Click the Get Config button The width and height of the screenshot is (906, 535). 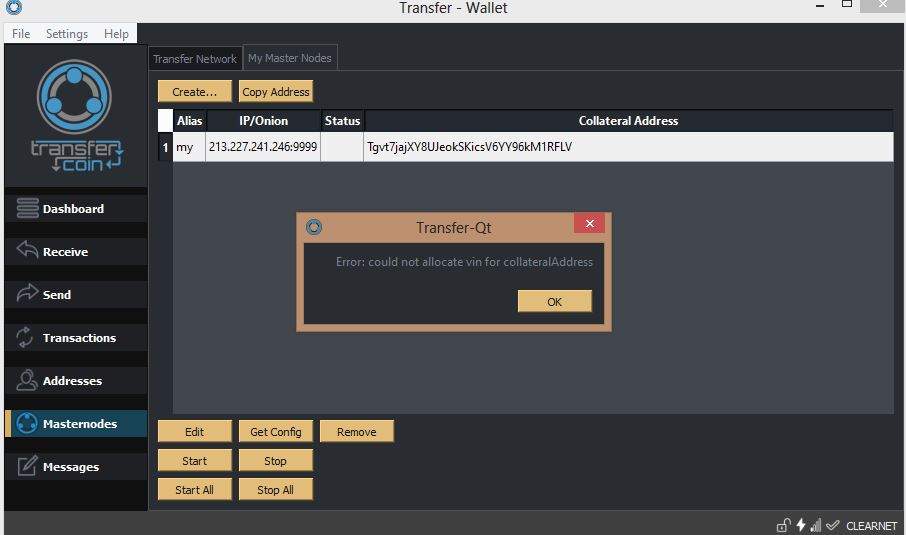pyautogui.click(x=276, y=432)
